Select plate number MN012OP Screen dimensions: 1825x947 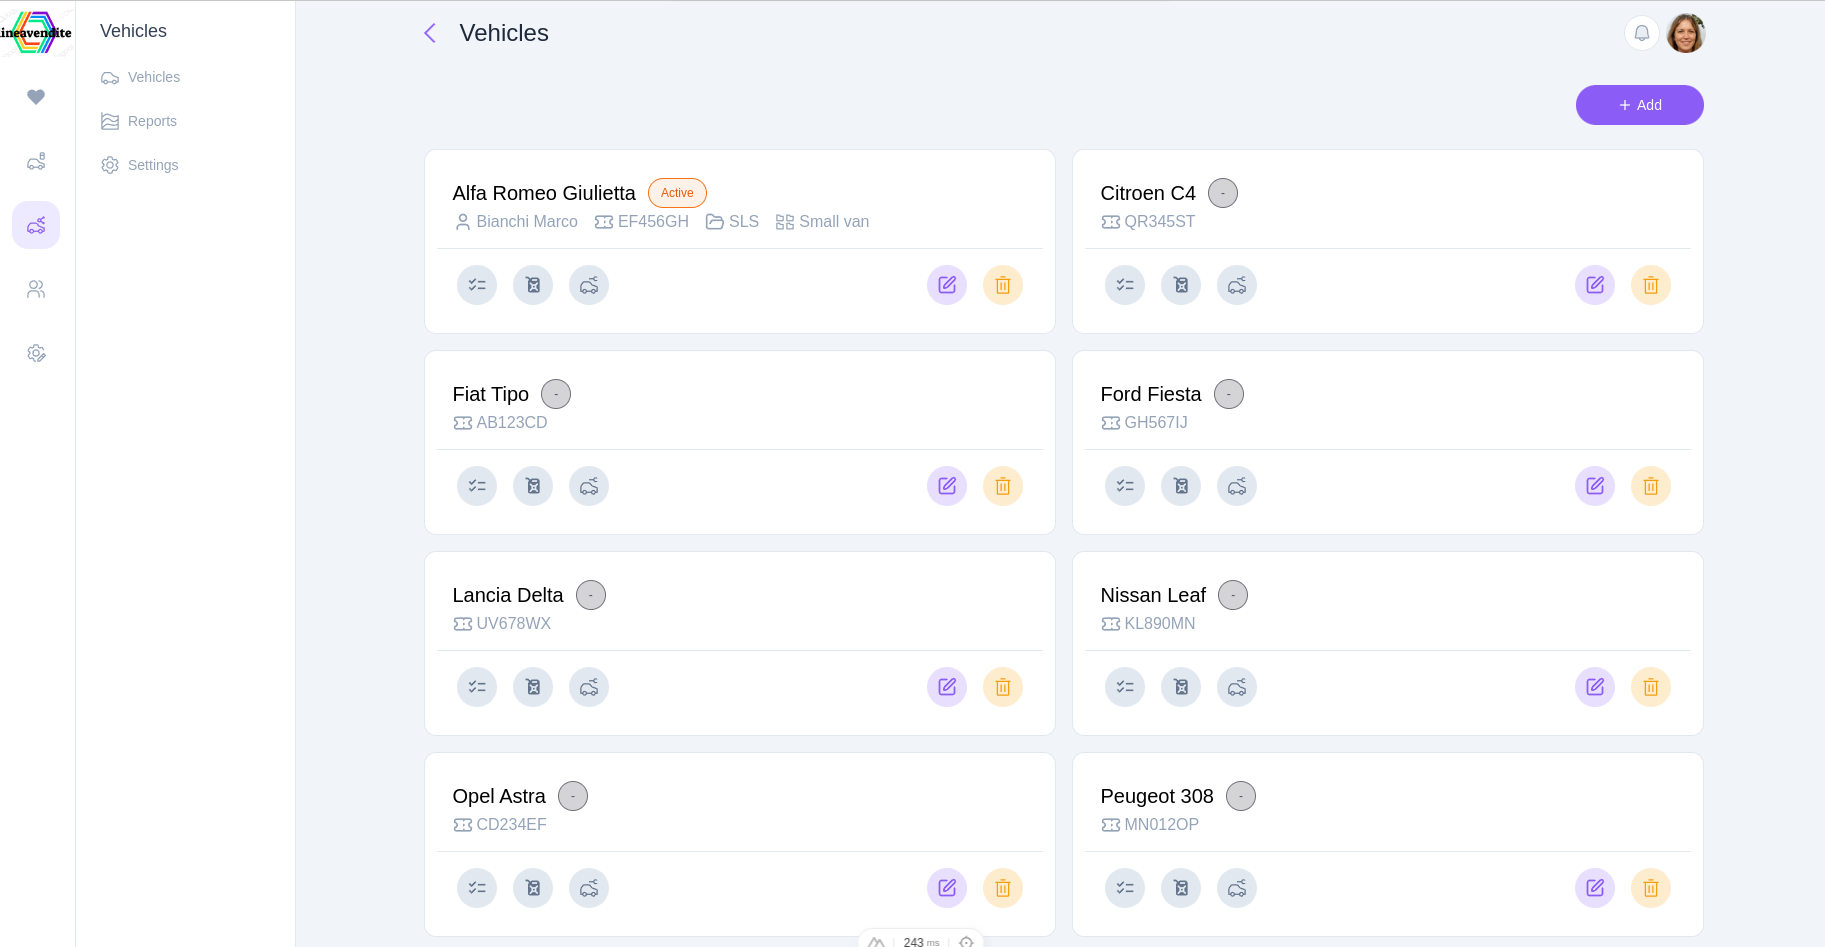tap(1162, 825)
